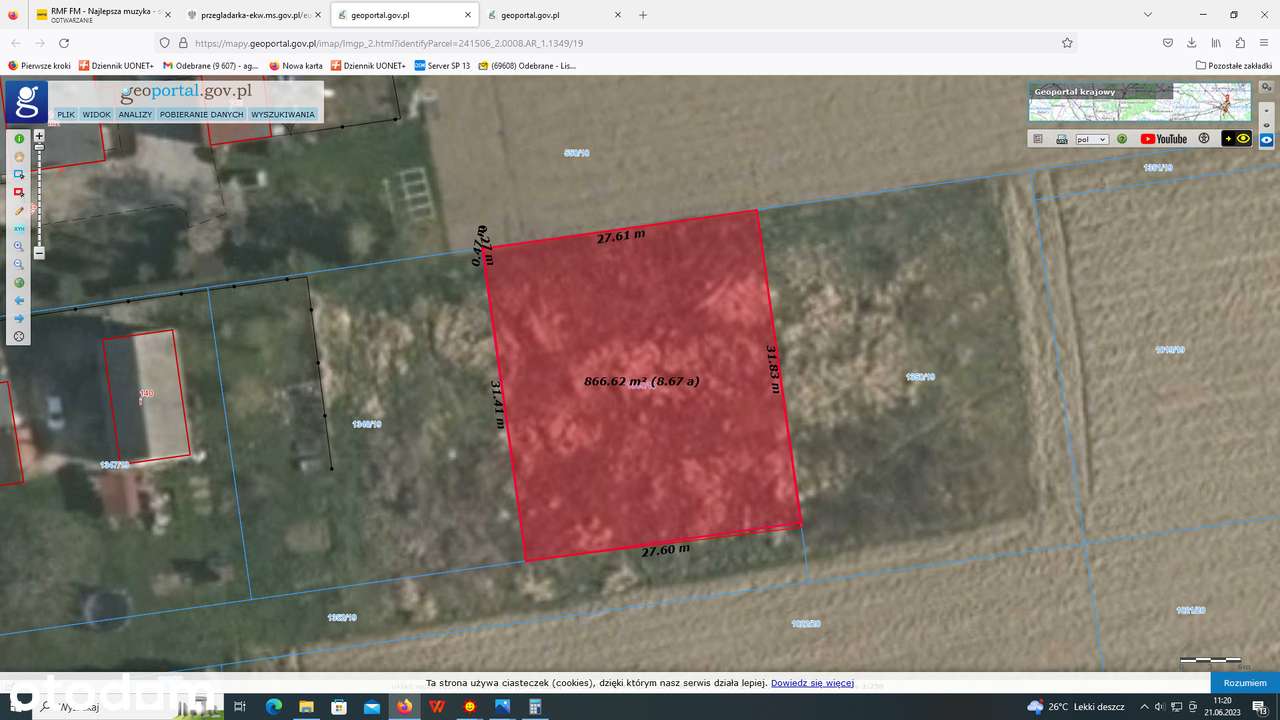Open the XYH coordinates tool
The width and height of the screenshot is (1280, 720).
(19, 229)
